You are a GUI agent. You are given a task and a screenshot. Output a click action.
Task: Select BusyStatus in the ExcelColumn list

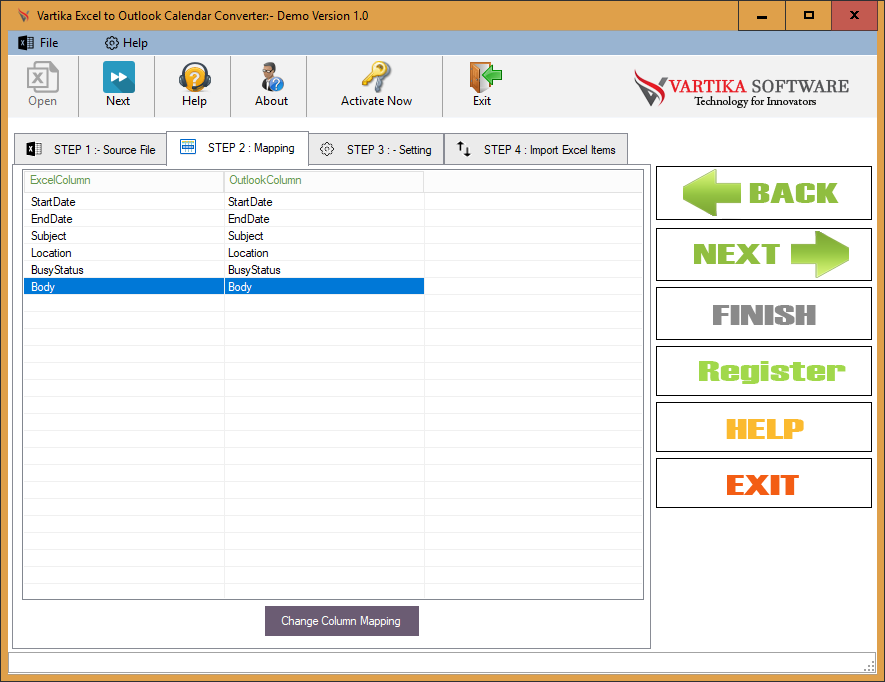click(57, 270)
